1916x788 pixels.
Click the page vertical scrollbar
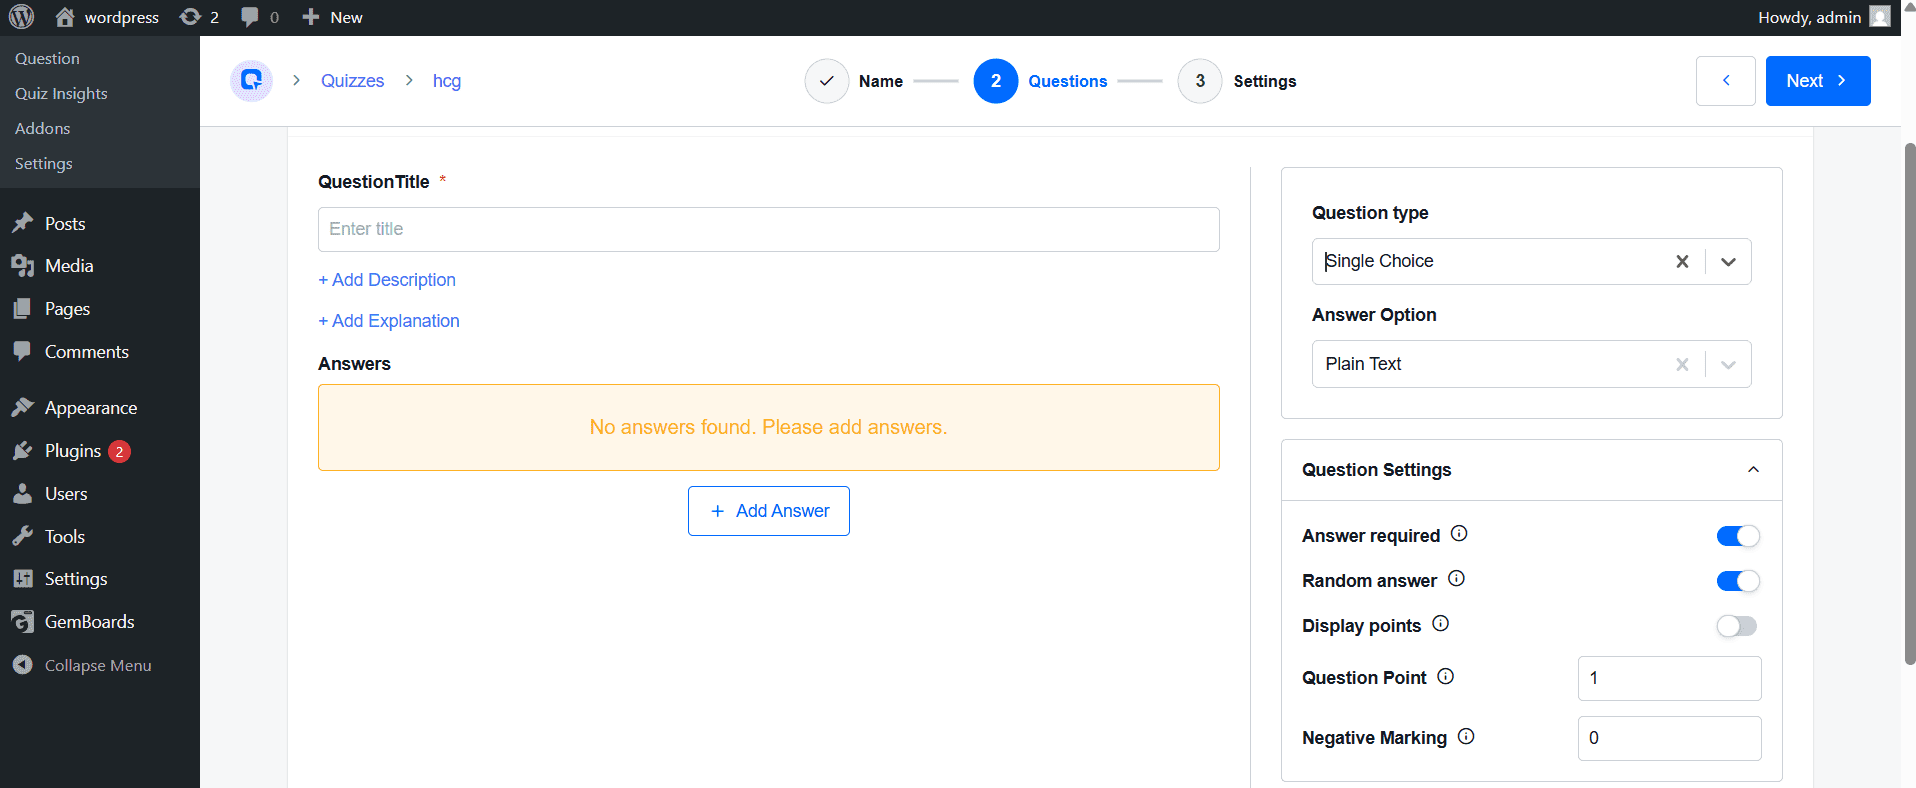point(1910,404)
